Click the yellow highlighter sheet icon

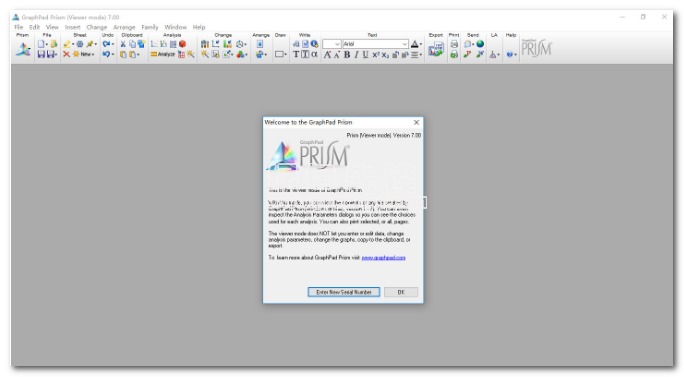pyautogui.click(x=67, y=44)
